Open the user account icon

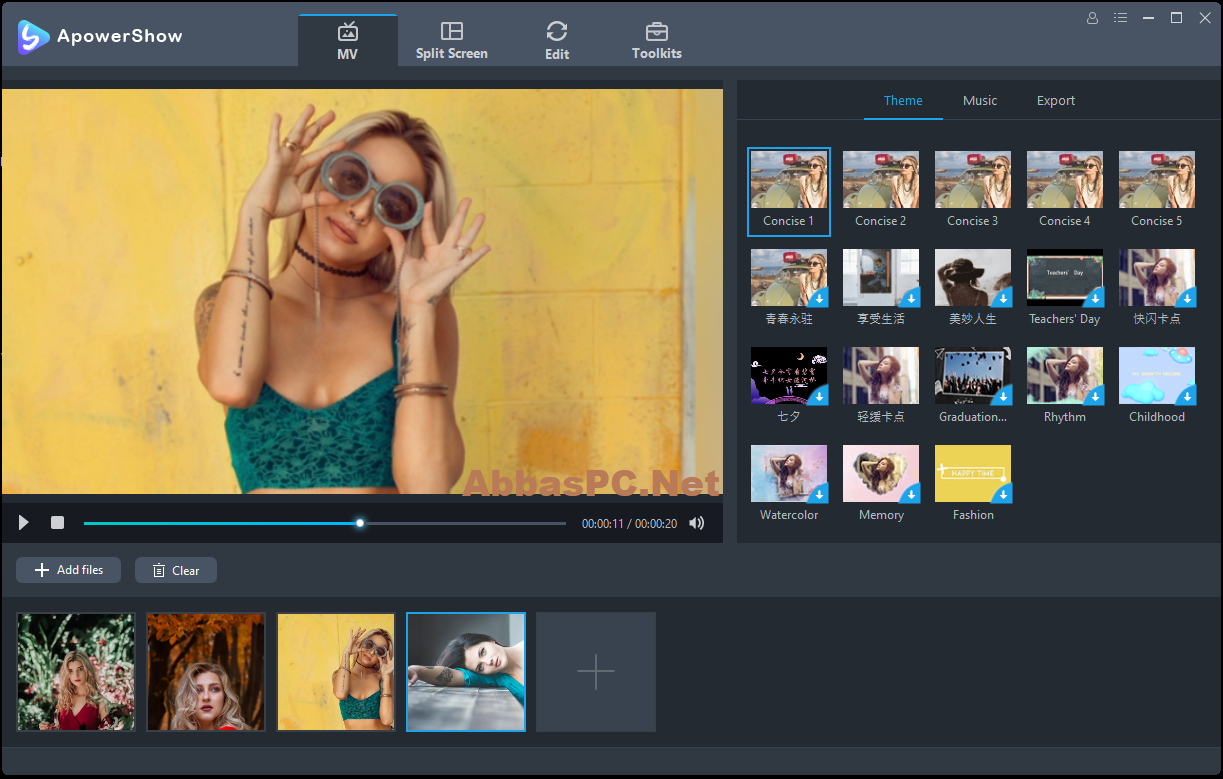point(1092,18)
